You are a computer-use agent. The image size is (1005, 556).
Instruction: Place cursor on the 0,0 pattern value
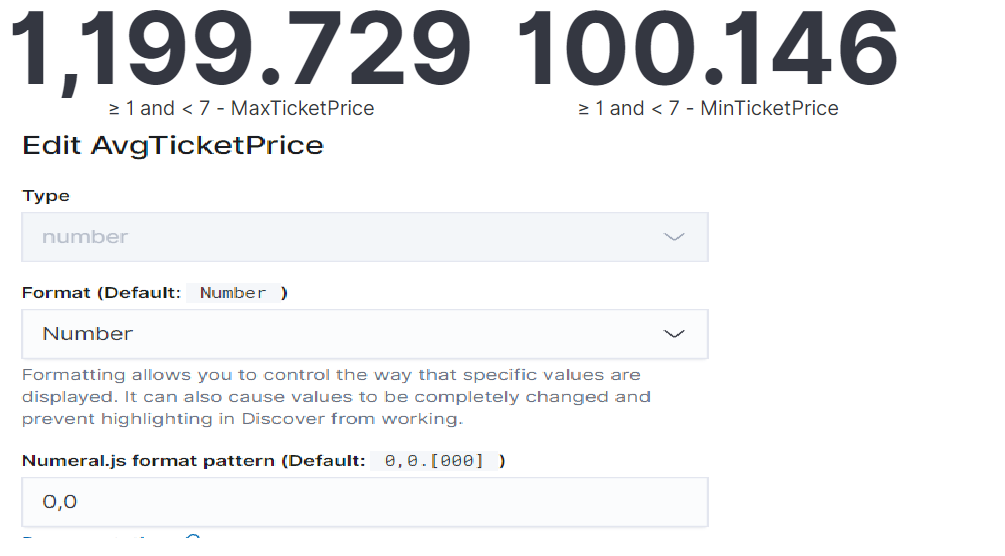[x=60, y=502]
